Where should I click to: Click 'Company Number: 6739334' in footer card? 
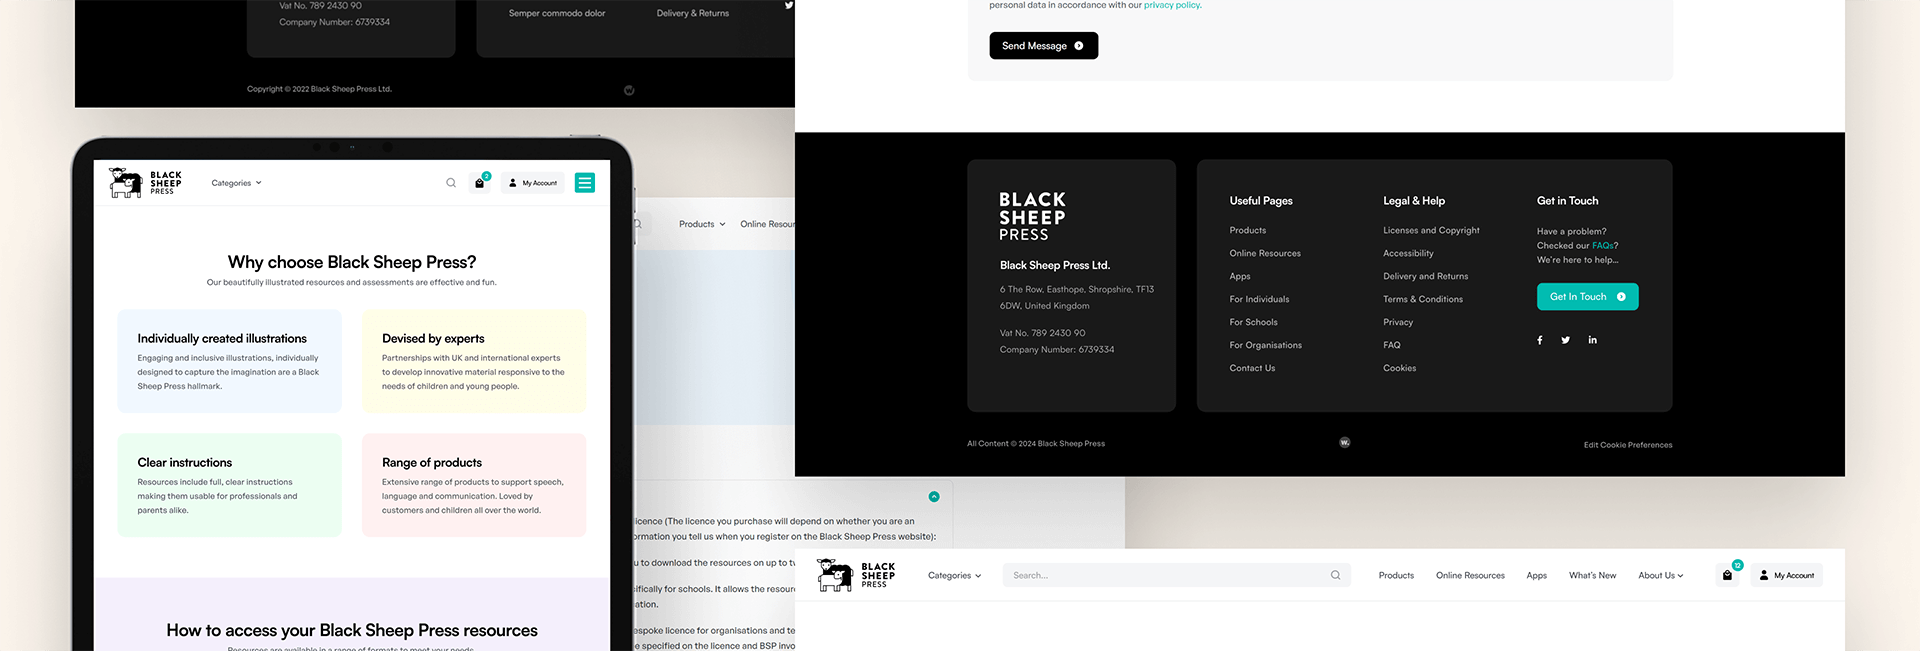(1057, 349)
